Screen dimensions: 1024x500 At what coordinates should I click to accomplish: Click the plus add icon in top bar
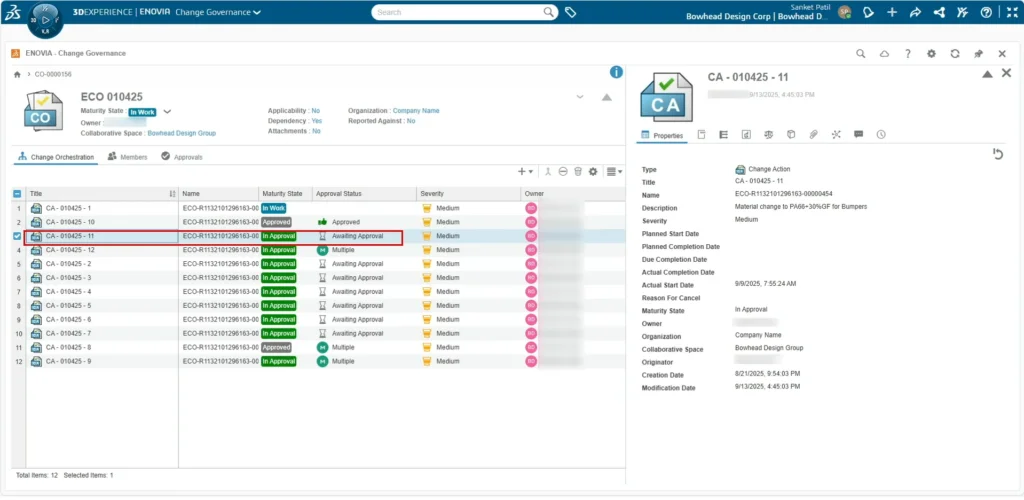point(892,12)
